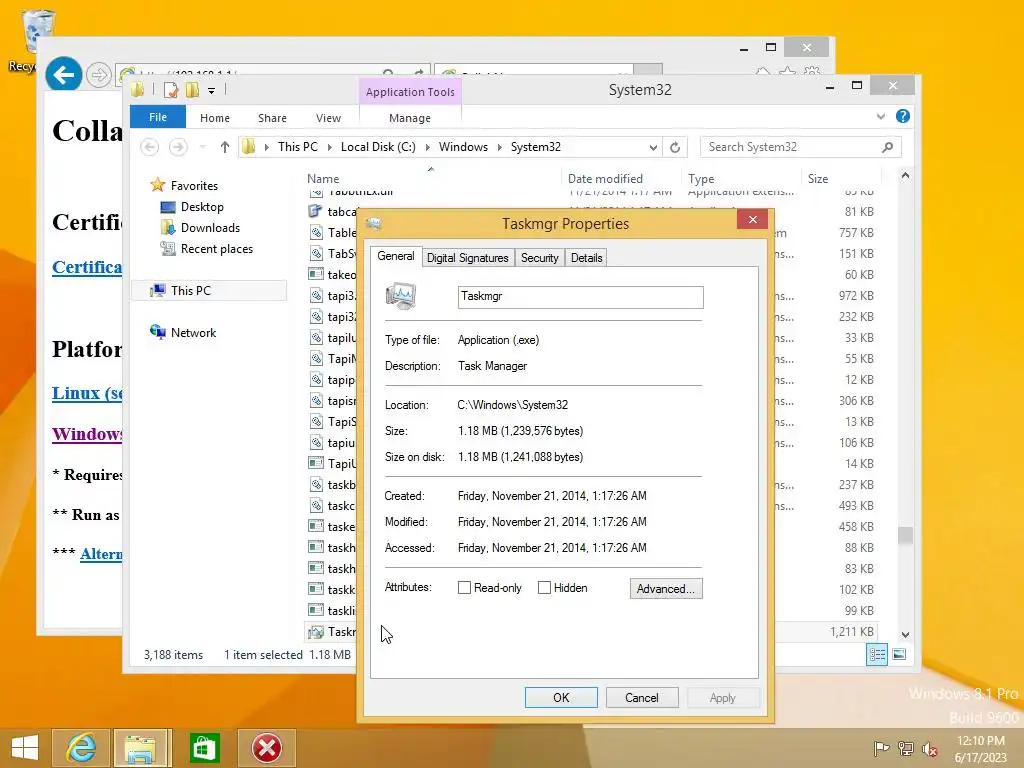Viewport: 1024px width, 768px height.
Task: Confirm properties with OK button
Action: (x=561, y=697)
